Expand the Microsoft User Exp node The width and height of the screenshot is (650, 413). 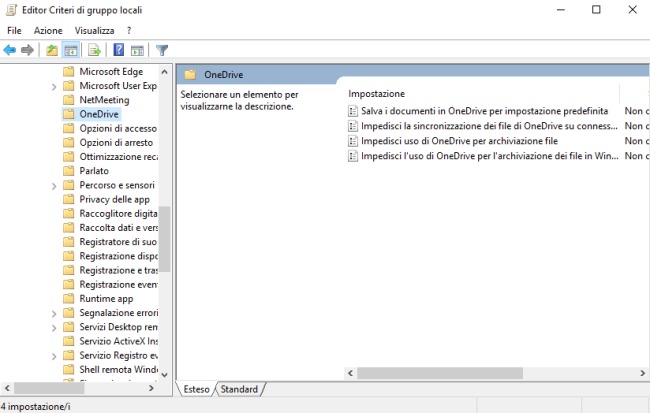pos(54,86)
